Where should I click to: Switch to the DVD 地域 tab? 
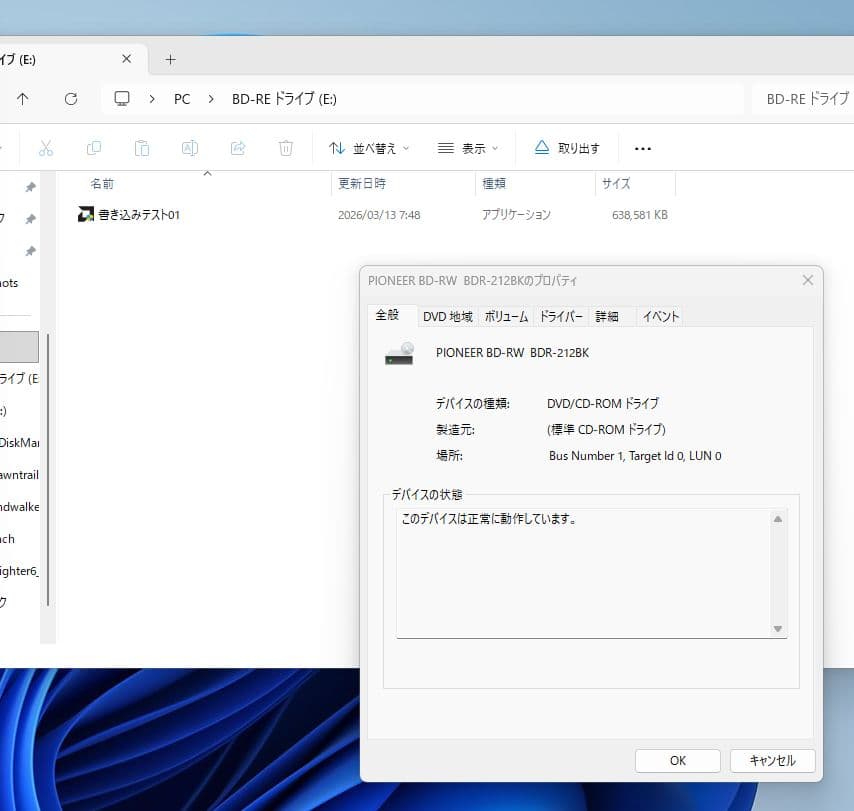pyautogui.click(x=448, y=316)
